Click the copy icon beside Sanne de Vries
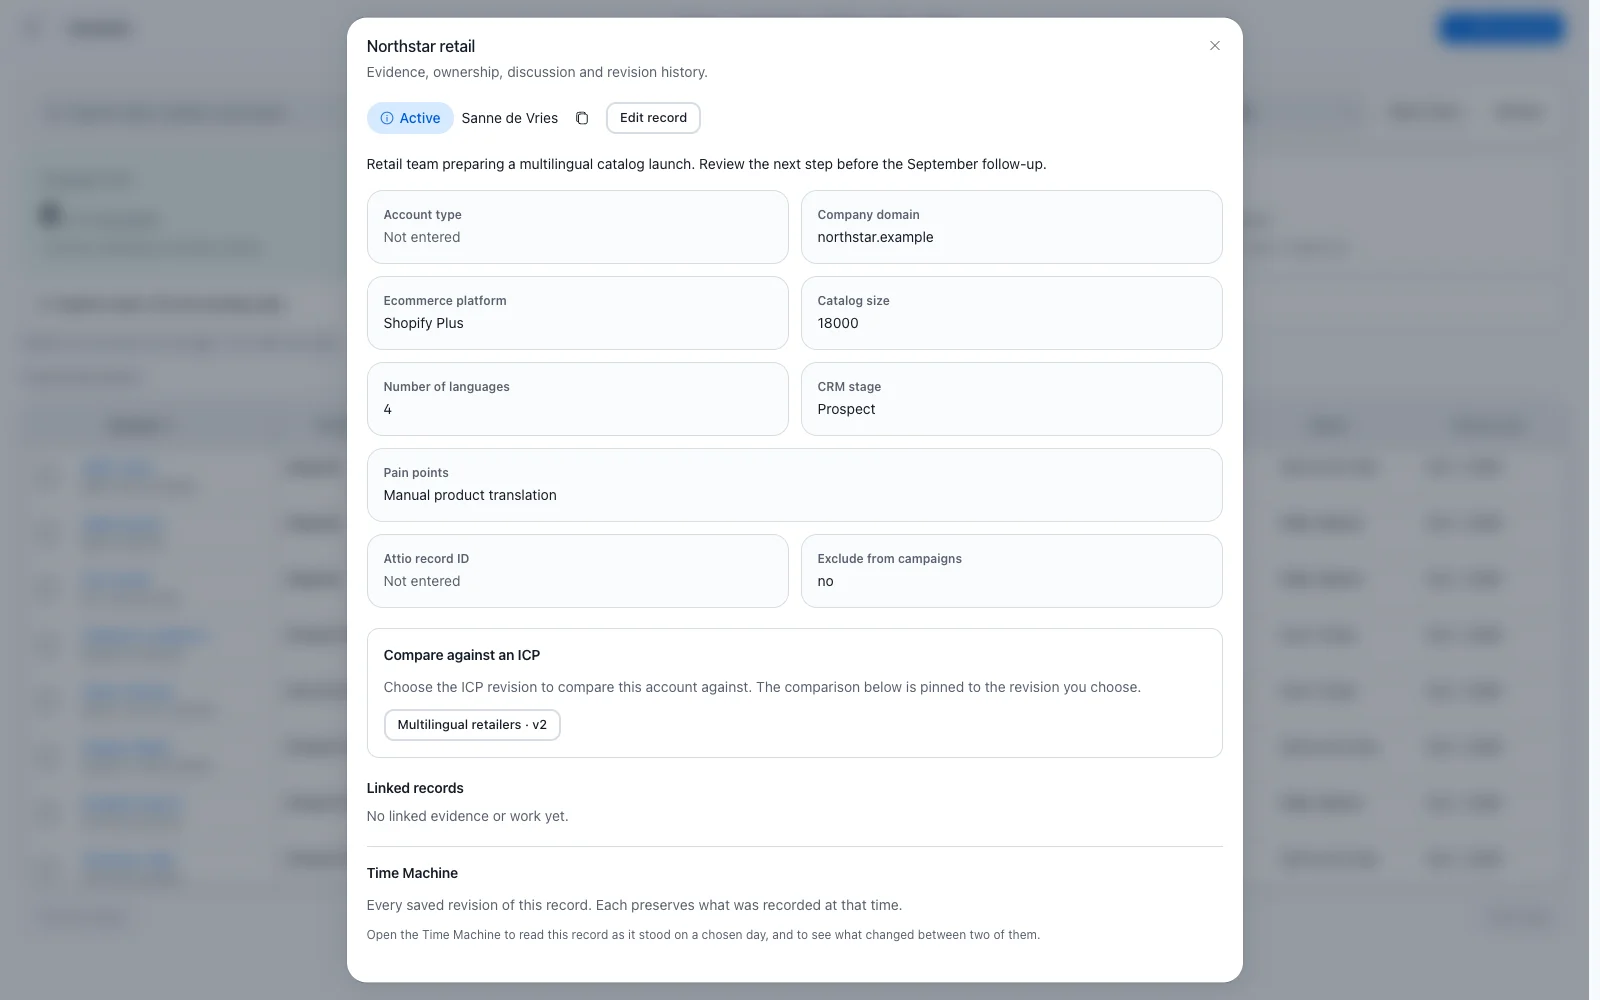 click(582, 118)
